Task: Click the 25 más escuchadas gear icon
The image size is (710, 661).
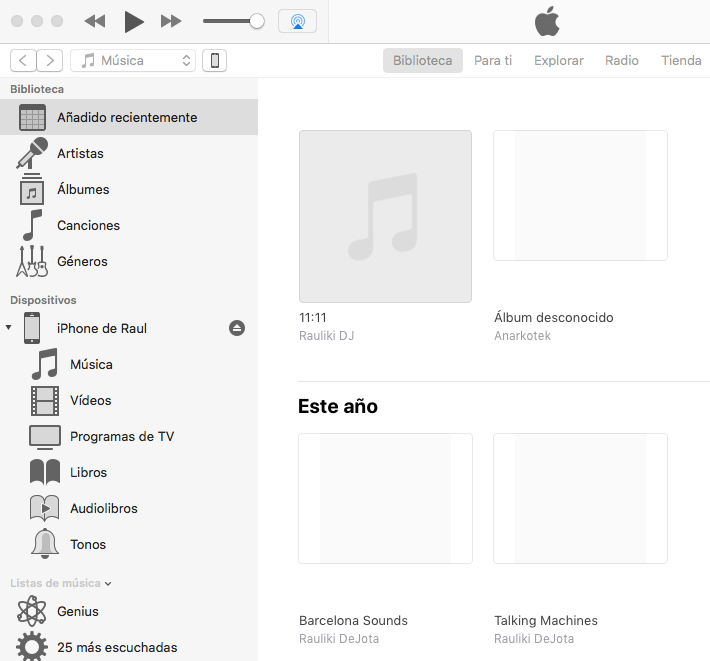Action: (x=32, y=646)
